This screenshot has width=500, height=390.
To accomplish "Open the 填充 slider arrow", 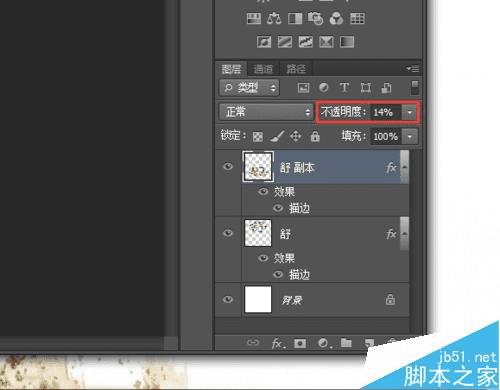I will coord(410,137).
